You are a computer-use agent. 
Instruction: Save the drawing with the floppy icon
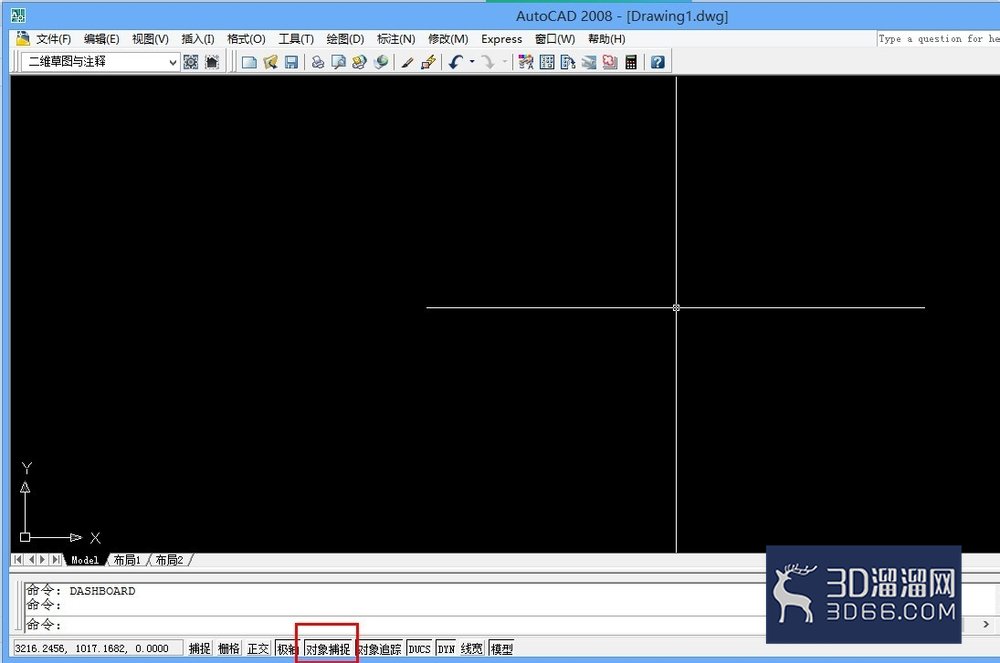point(291,62)
